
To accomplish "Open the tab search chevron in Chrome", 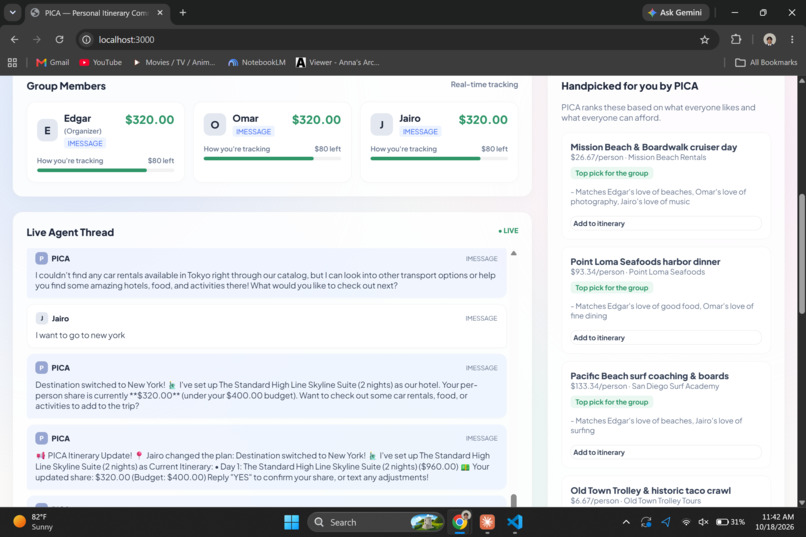I will (x=12, y=12).
